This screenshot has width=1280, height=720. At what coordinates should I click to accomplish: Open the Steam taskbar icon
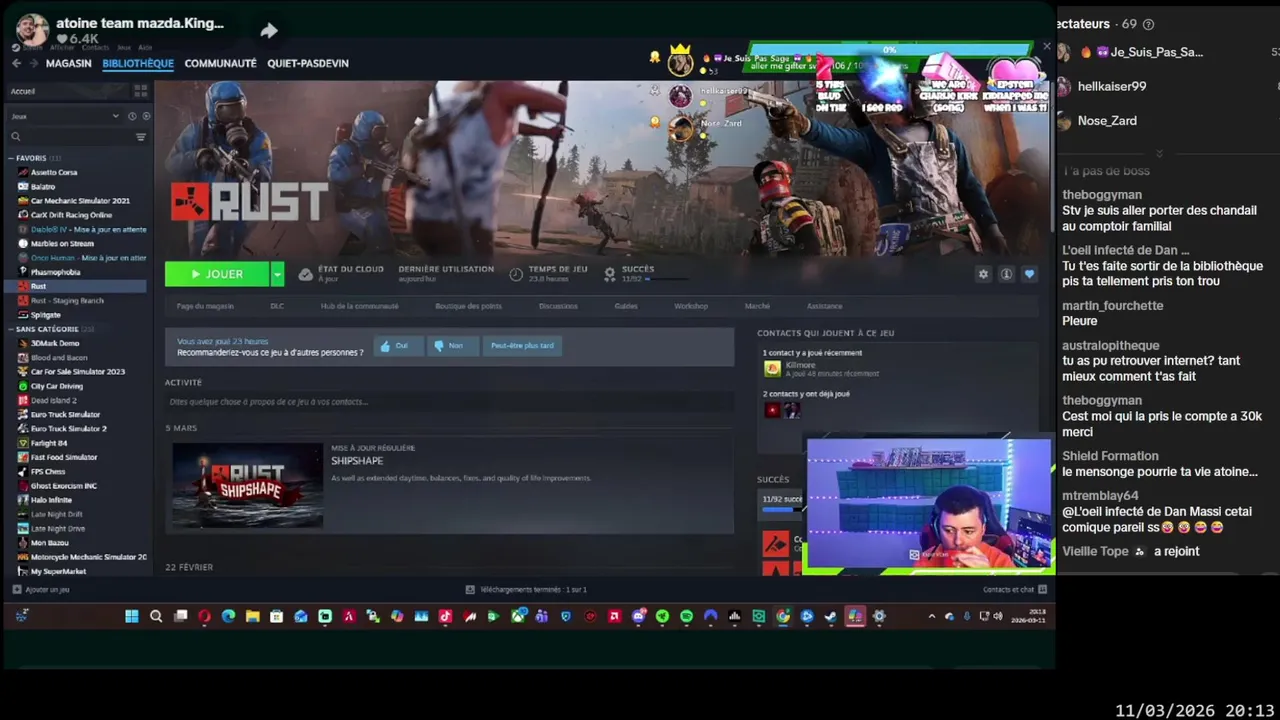click(831, 616)
